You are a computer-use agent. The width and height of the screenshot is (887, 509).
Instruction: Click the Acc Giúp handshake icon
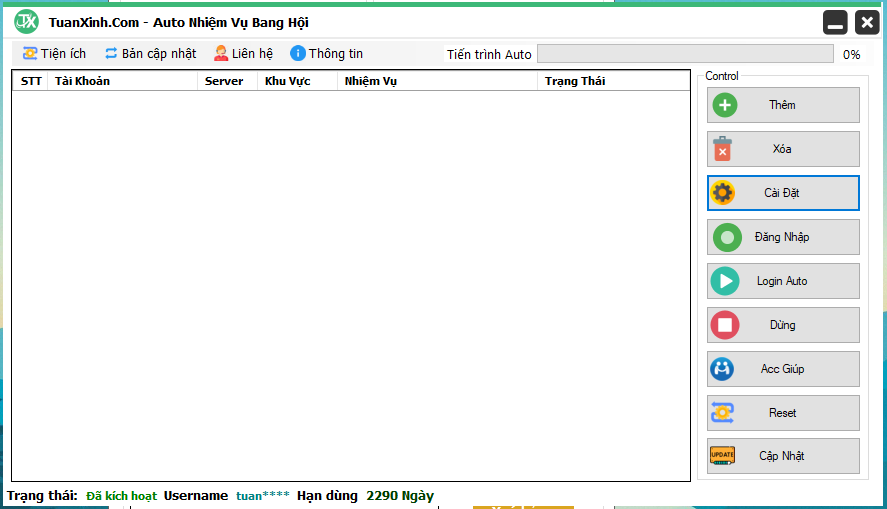722,369
